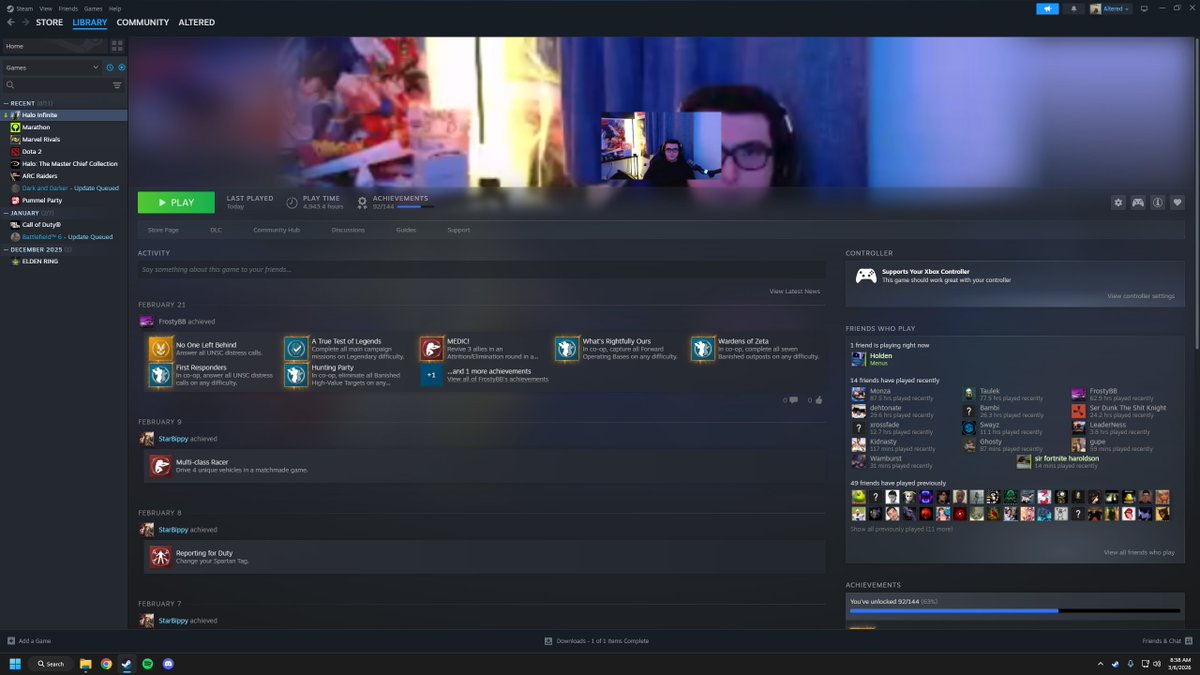Click the library search magnifier icon
Screen dimensions: 1200x675
pos(10,85)
